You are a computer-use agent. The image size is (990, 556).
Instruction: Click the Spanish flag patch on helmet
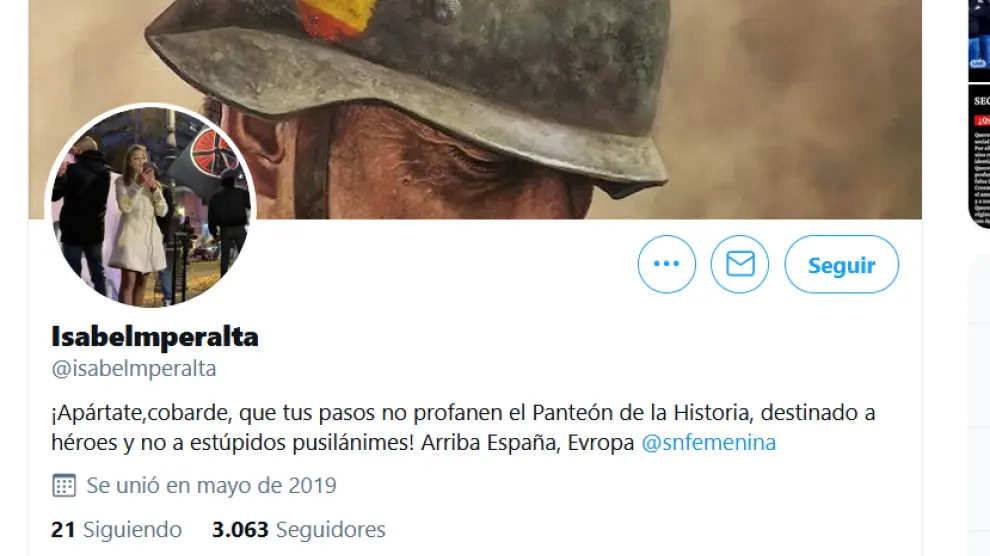click(333, 14)
